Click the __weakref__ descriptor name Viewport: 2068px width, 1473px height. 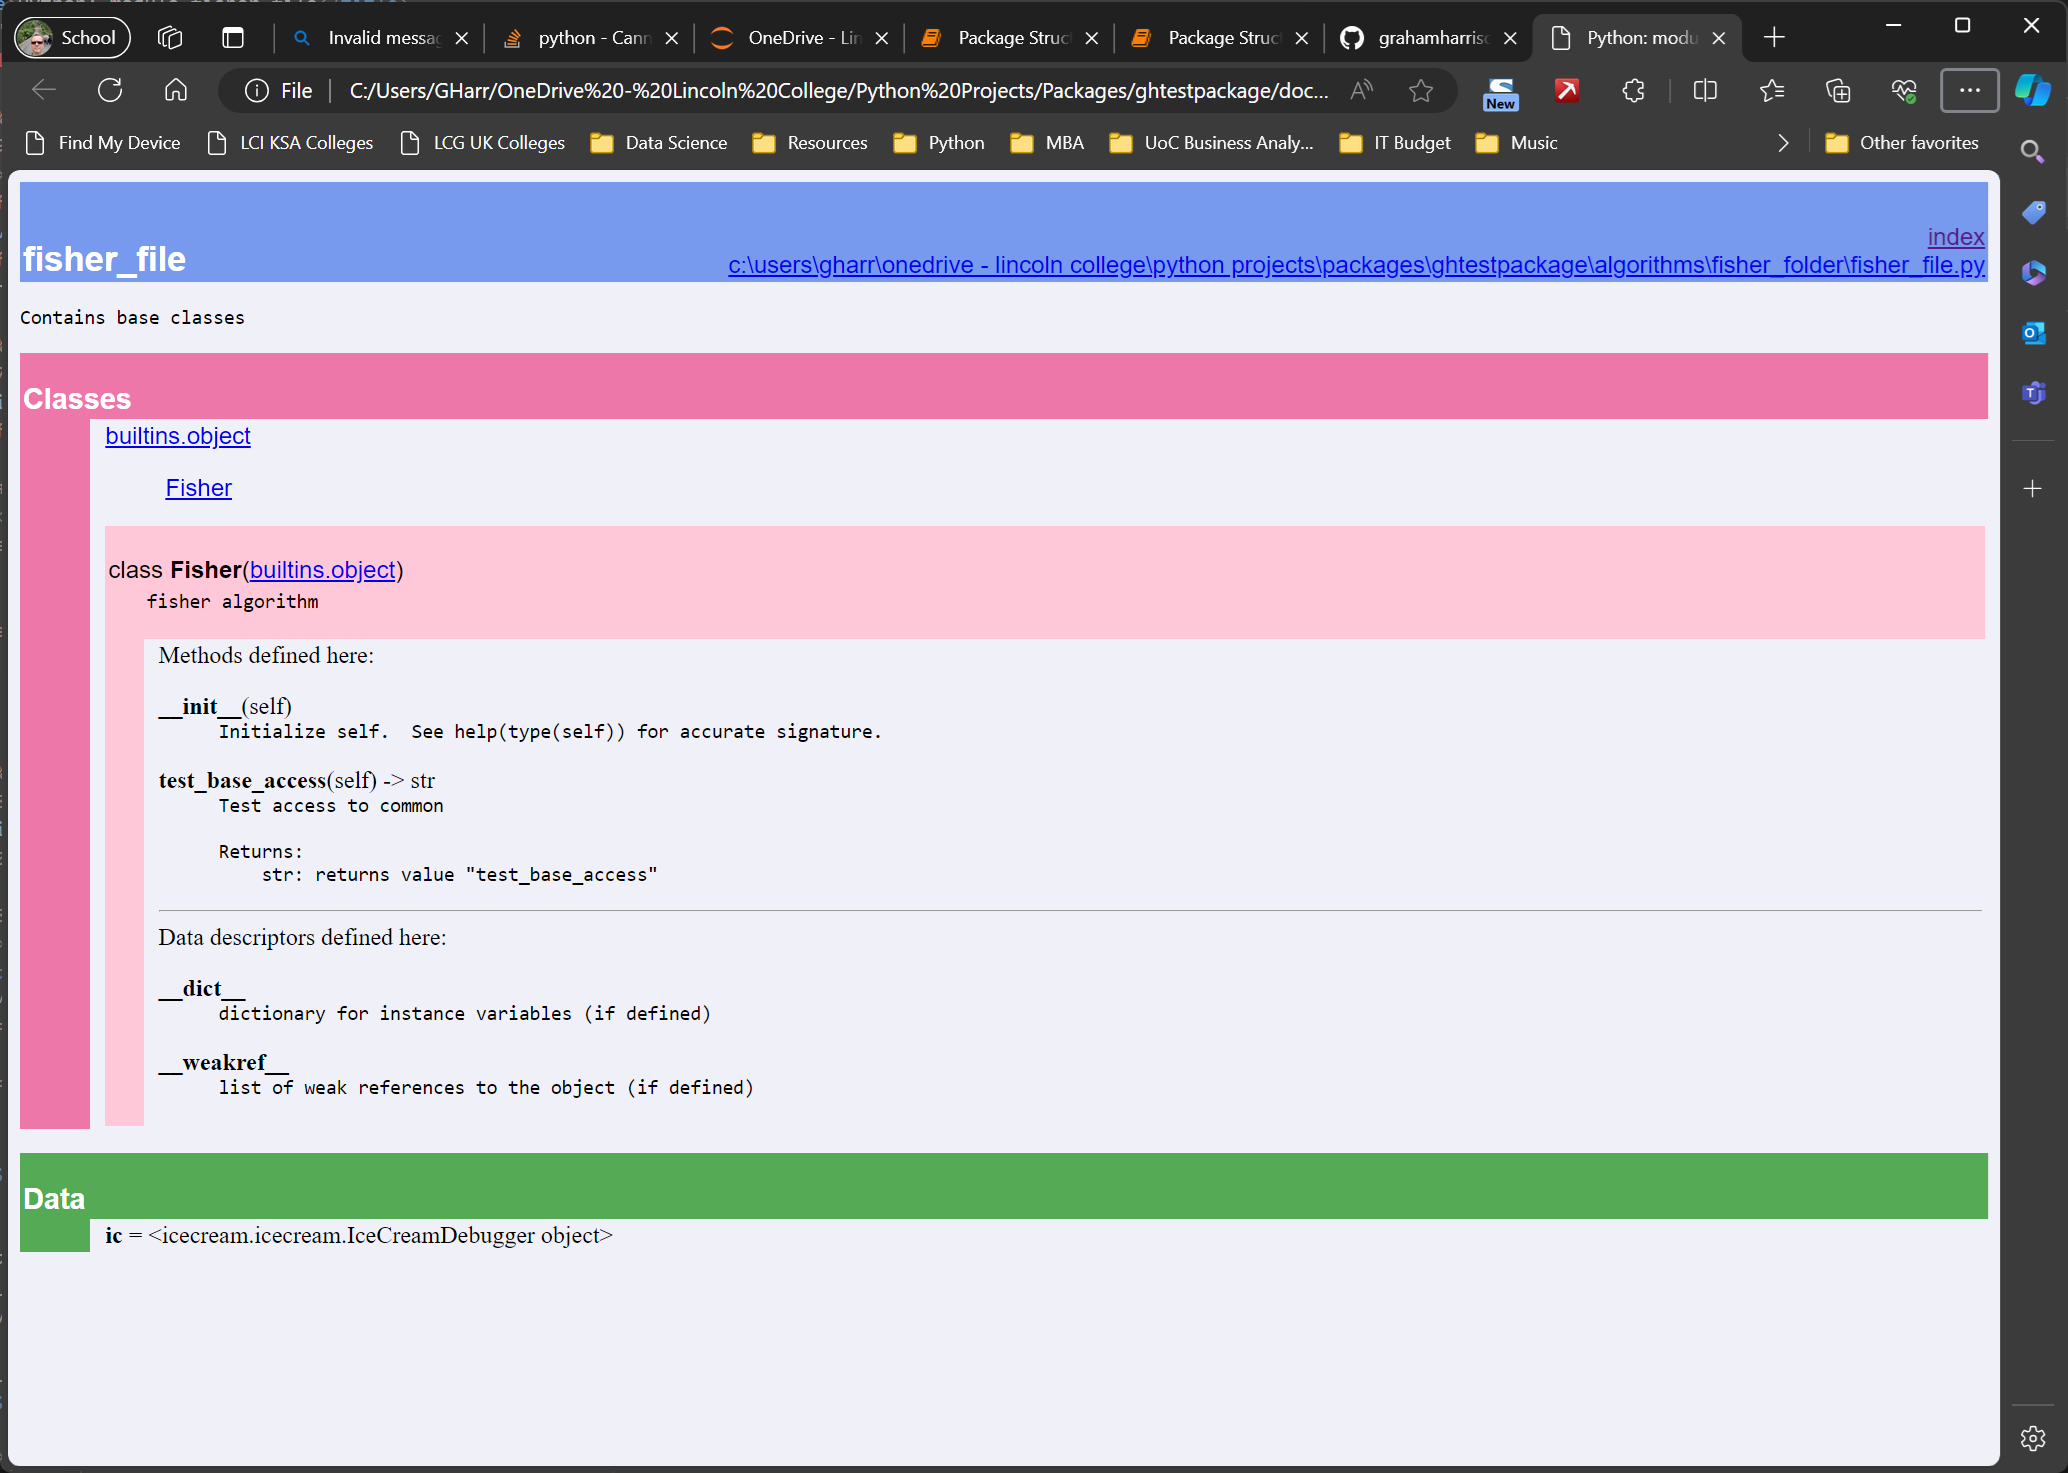pyautogui.click(x=223, y=1062)
